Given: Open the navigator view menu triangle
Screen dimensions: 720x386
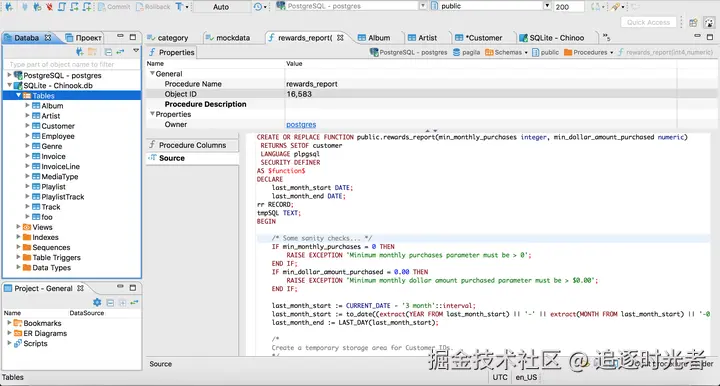Looking at the screenshot, I should tap(136, 50).
